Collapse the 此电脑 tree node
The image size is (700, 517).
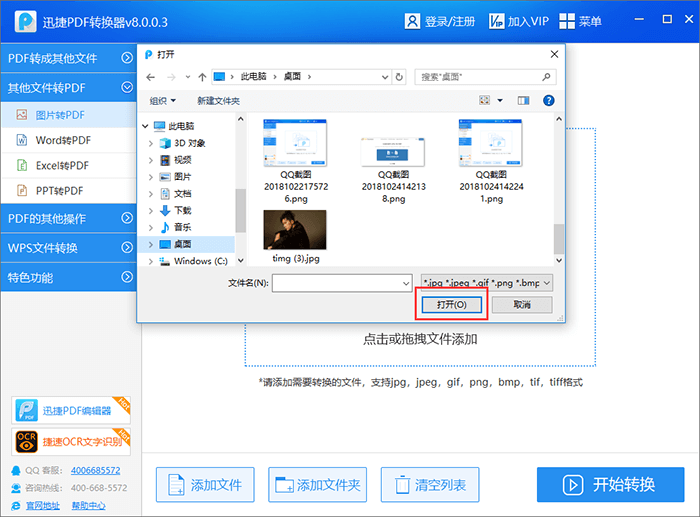coord(146,126)
